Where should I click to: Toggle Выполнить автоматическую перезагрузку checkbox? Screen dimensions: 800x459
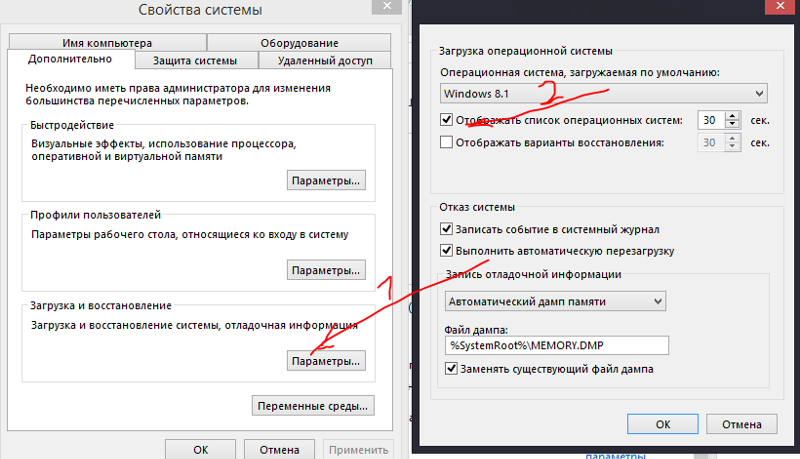point(446,250)
